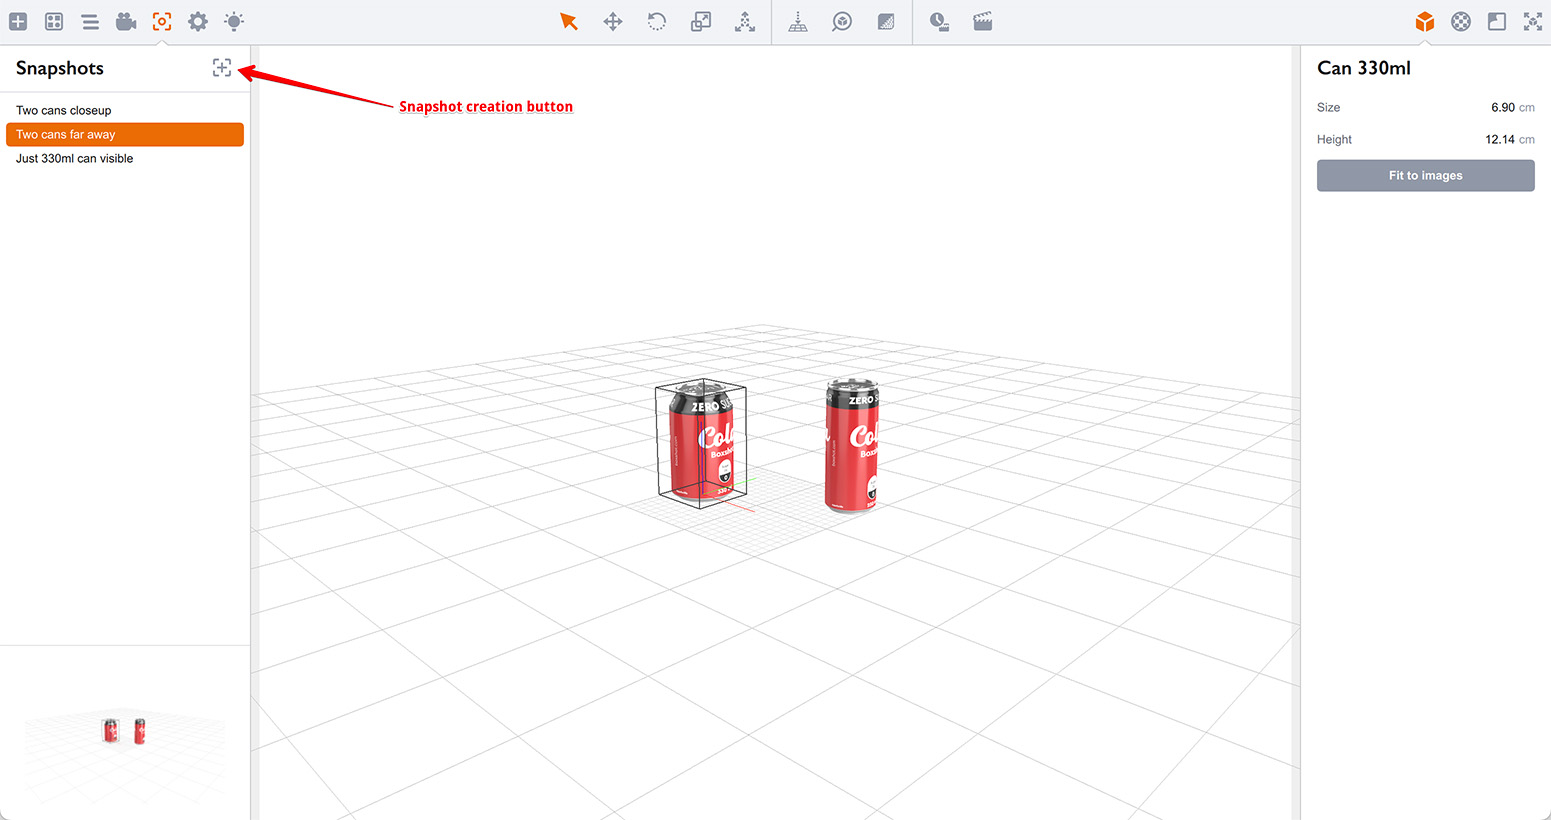Choose the rotate tool
Image resolution: width=1551 pixels, height=820 pixels.
(657, 22)
